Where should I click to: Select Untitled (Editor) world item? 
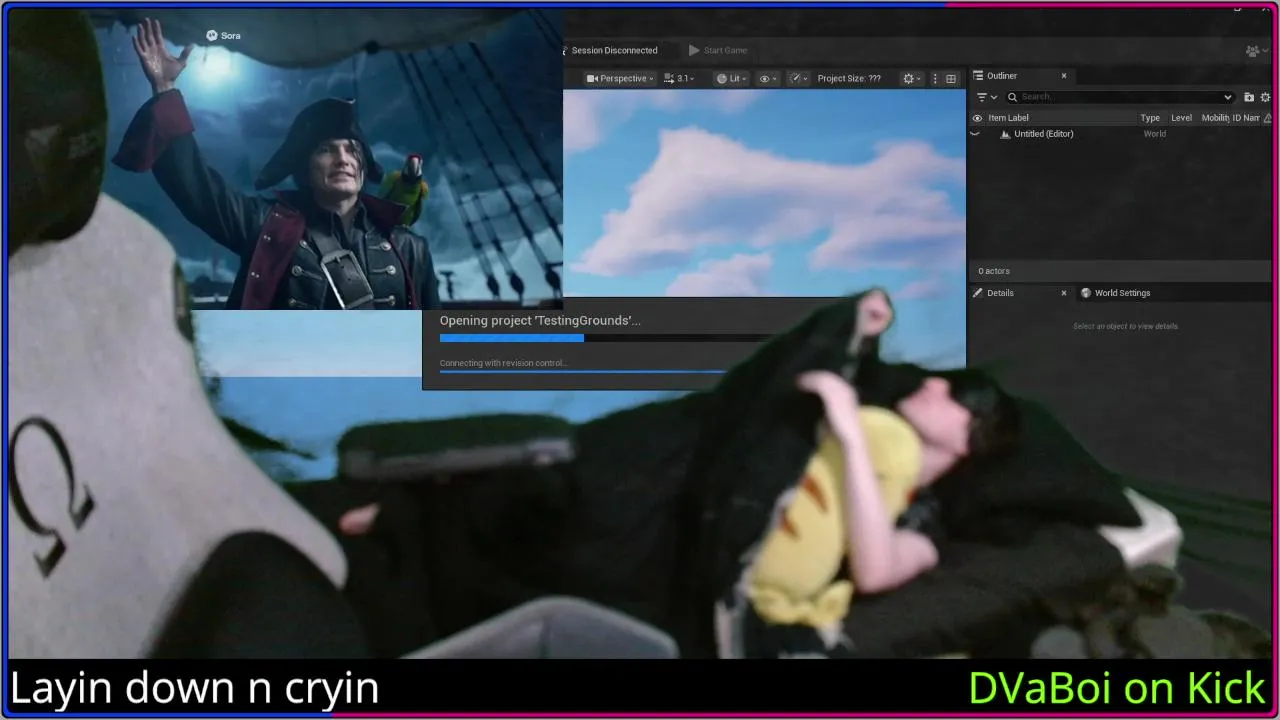point(1043,134)
